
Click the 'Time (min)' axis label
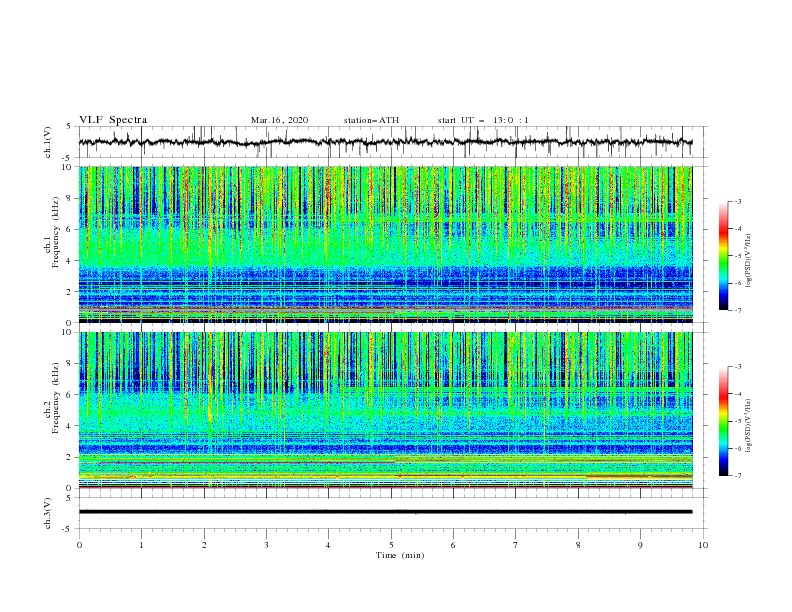coord(400,555)
